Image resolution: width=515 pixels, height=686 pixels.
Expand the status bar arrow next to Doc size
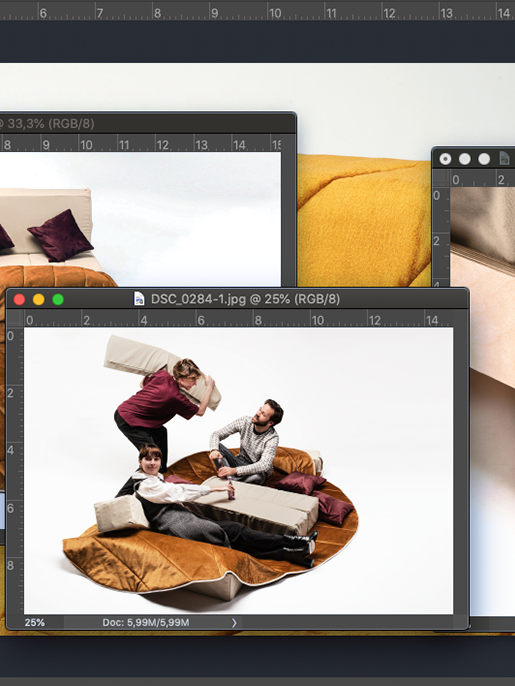(234, 623)
